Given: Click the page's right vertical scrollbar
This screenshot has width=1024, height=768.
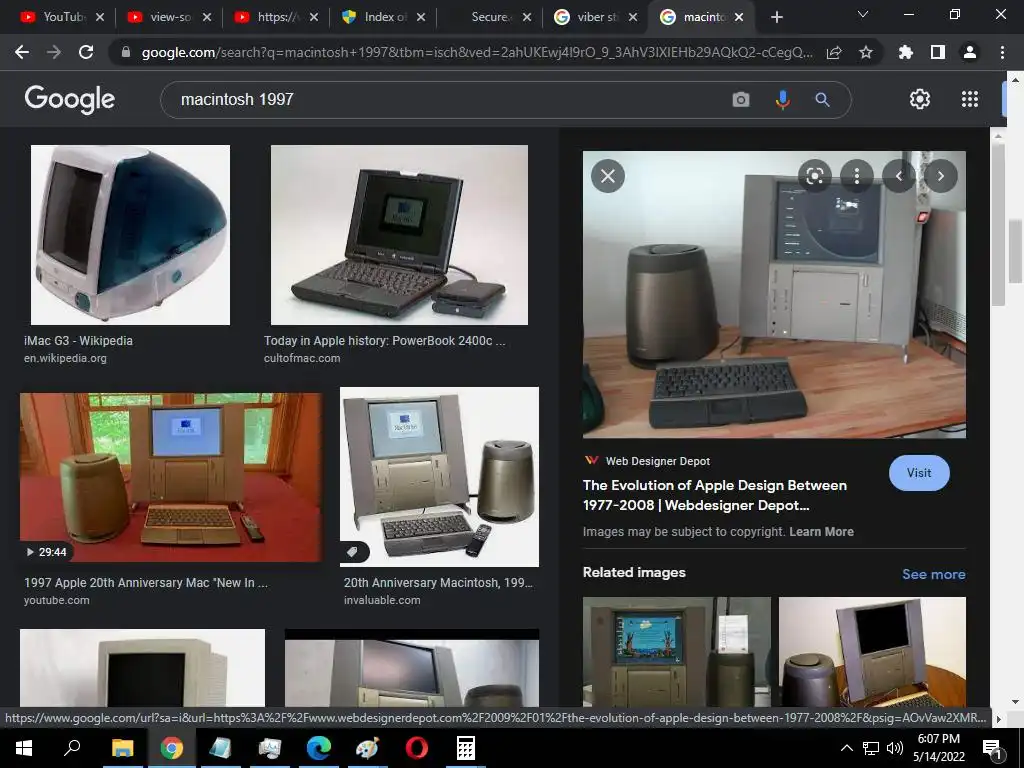Looking at the screenshot, I should (1014, 251).
